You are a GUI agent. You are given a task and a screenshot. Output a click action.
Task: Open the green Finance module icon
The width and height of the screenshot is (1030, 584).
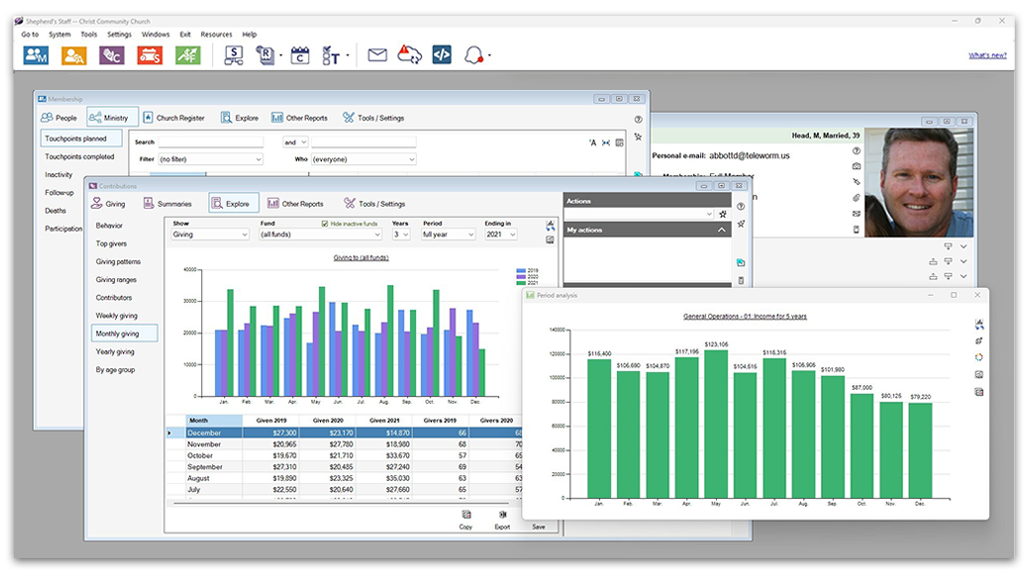tap(187, 56)
